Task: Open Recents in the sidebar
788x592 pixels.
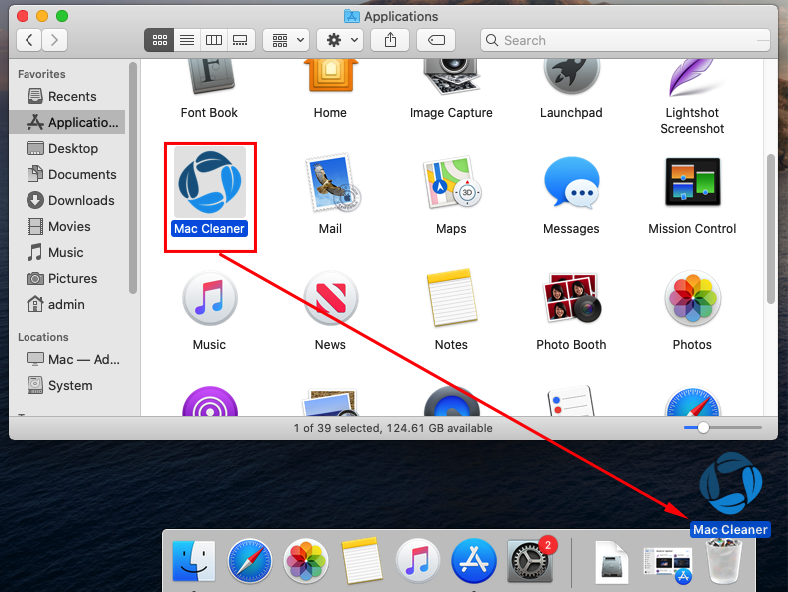Action: (67, 96)
